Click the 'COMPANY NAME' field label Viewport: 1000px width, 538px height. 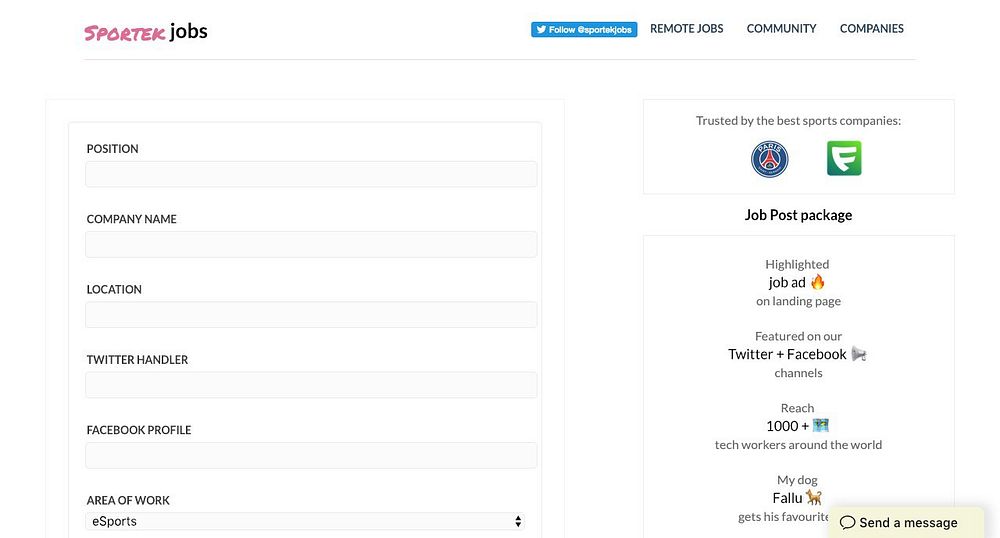click(x=131, y=219)
